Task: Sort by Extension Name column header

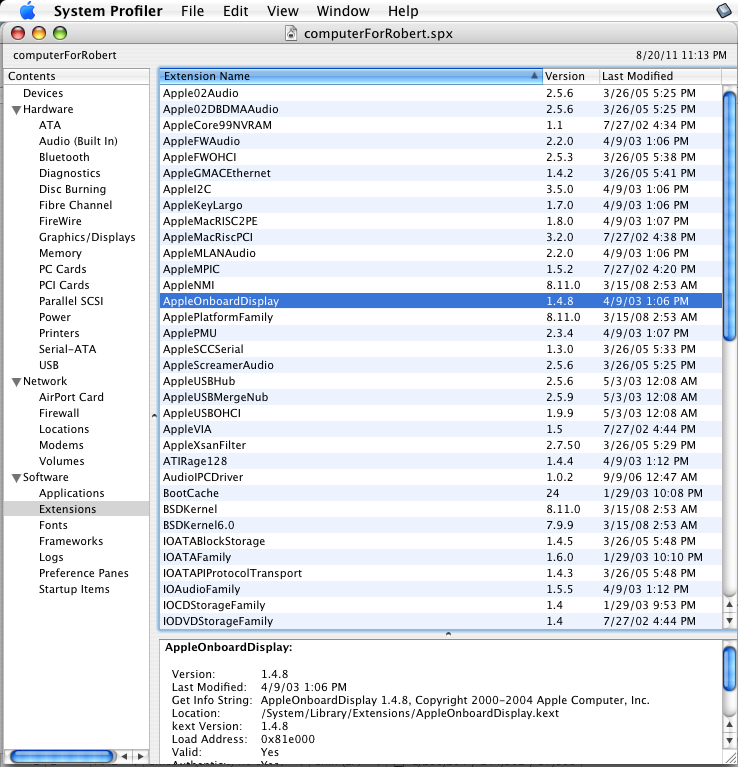Action: pyautogui.click(x=350, y=76)
